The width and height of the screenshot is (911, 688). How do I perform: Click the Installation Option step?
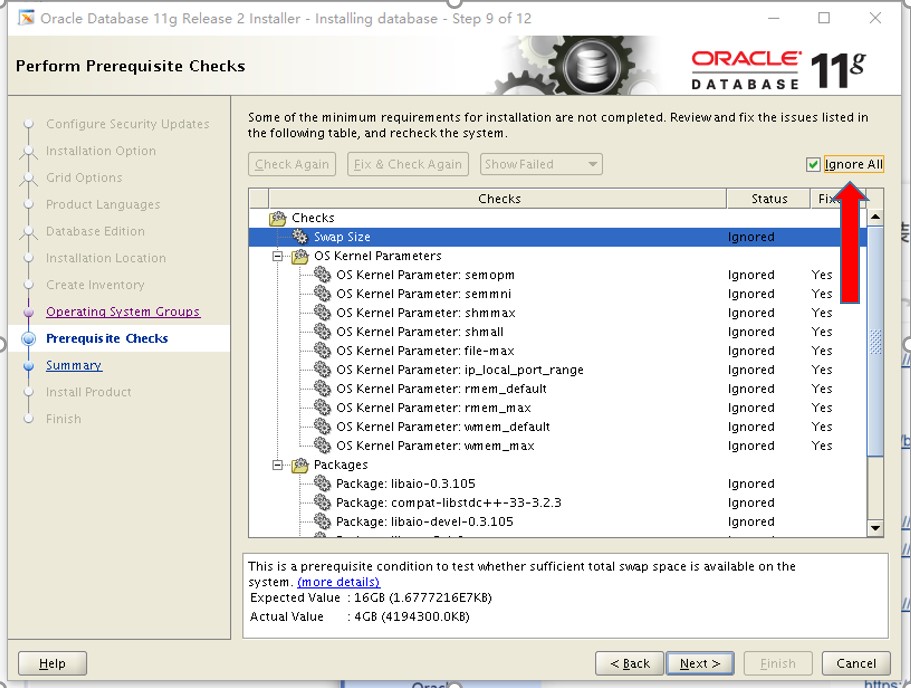(x=101, y=150)
